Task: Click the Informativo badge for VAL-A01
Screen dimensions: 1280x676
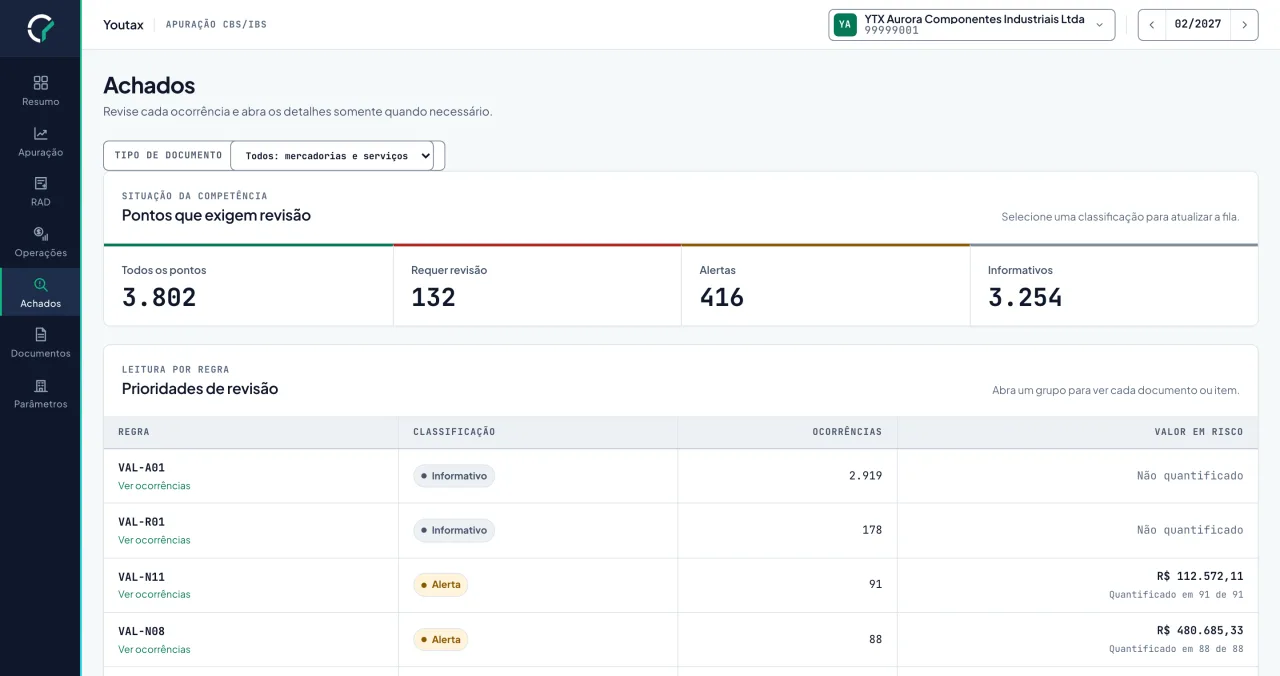Action: [454, 476]
